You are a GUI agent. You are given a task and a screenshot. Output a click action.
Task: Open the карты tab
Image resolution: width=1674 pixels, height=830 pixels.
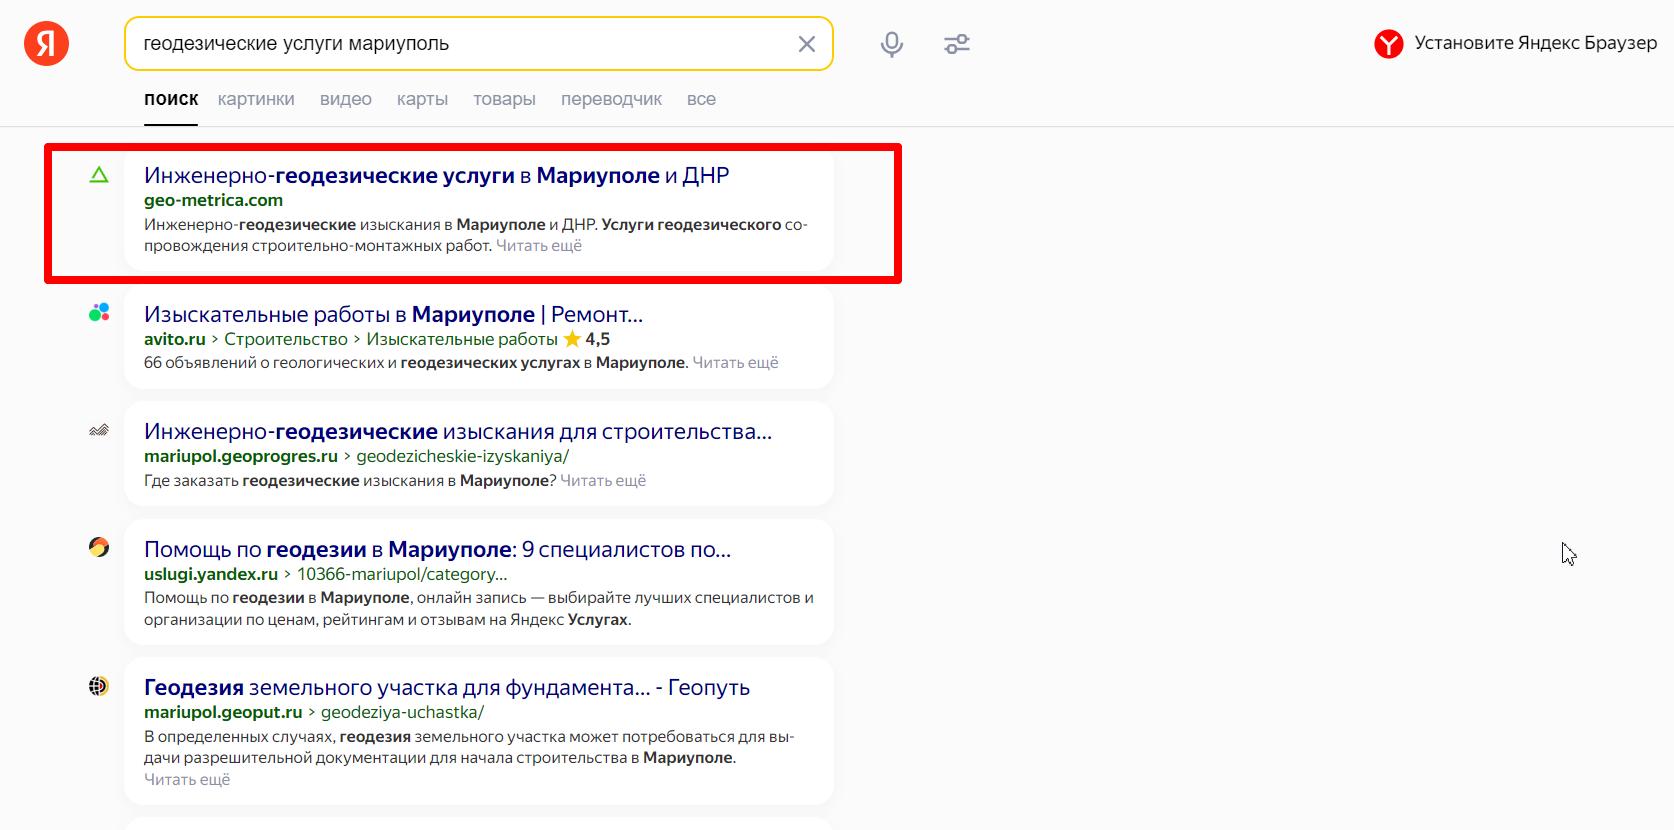point(422,99)
